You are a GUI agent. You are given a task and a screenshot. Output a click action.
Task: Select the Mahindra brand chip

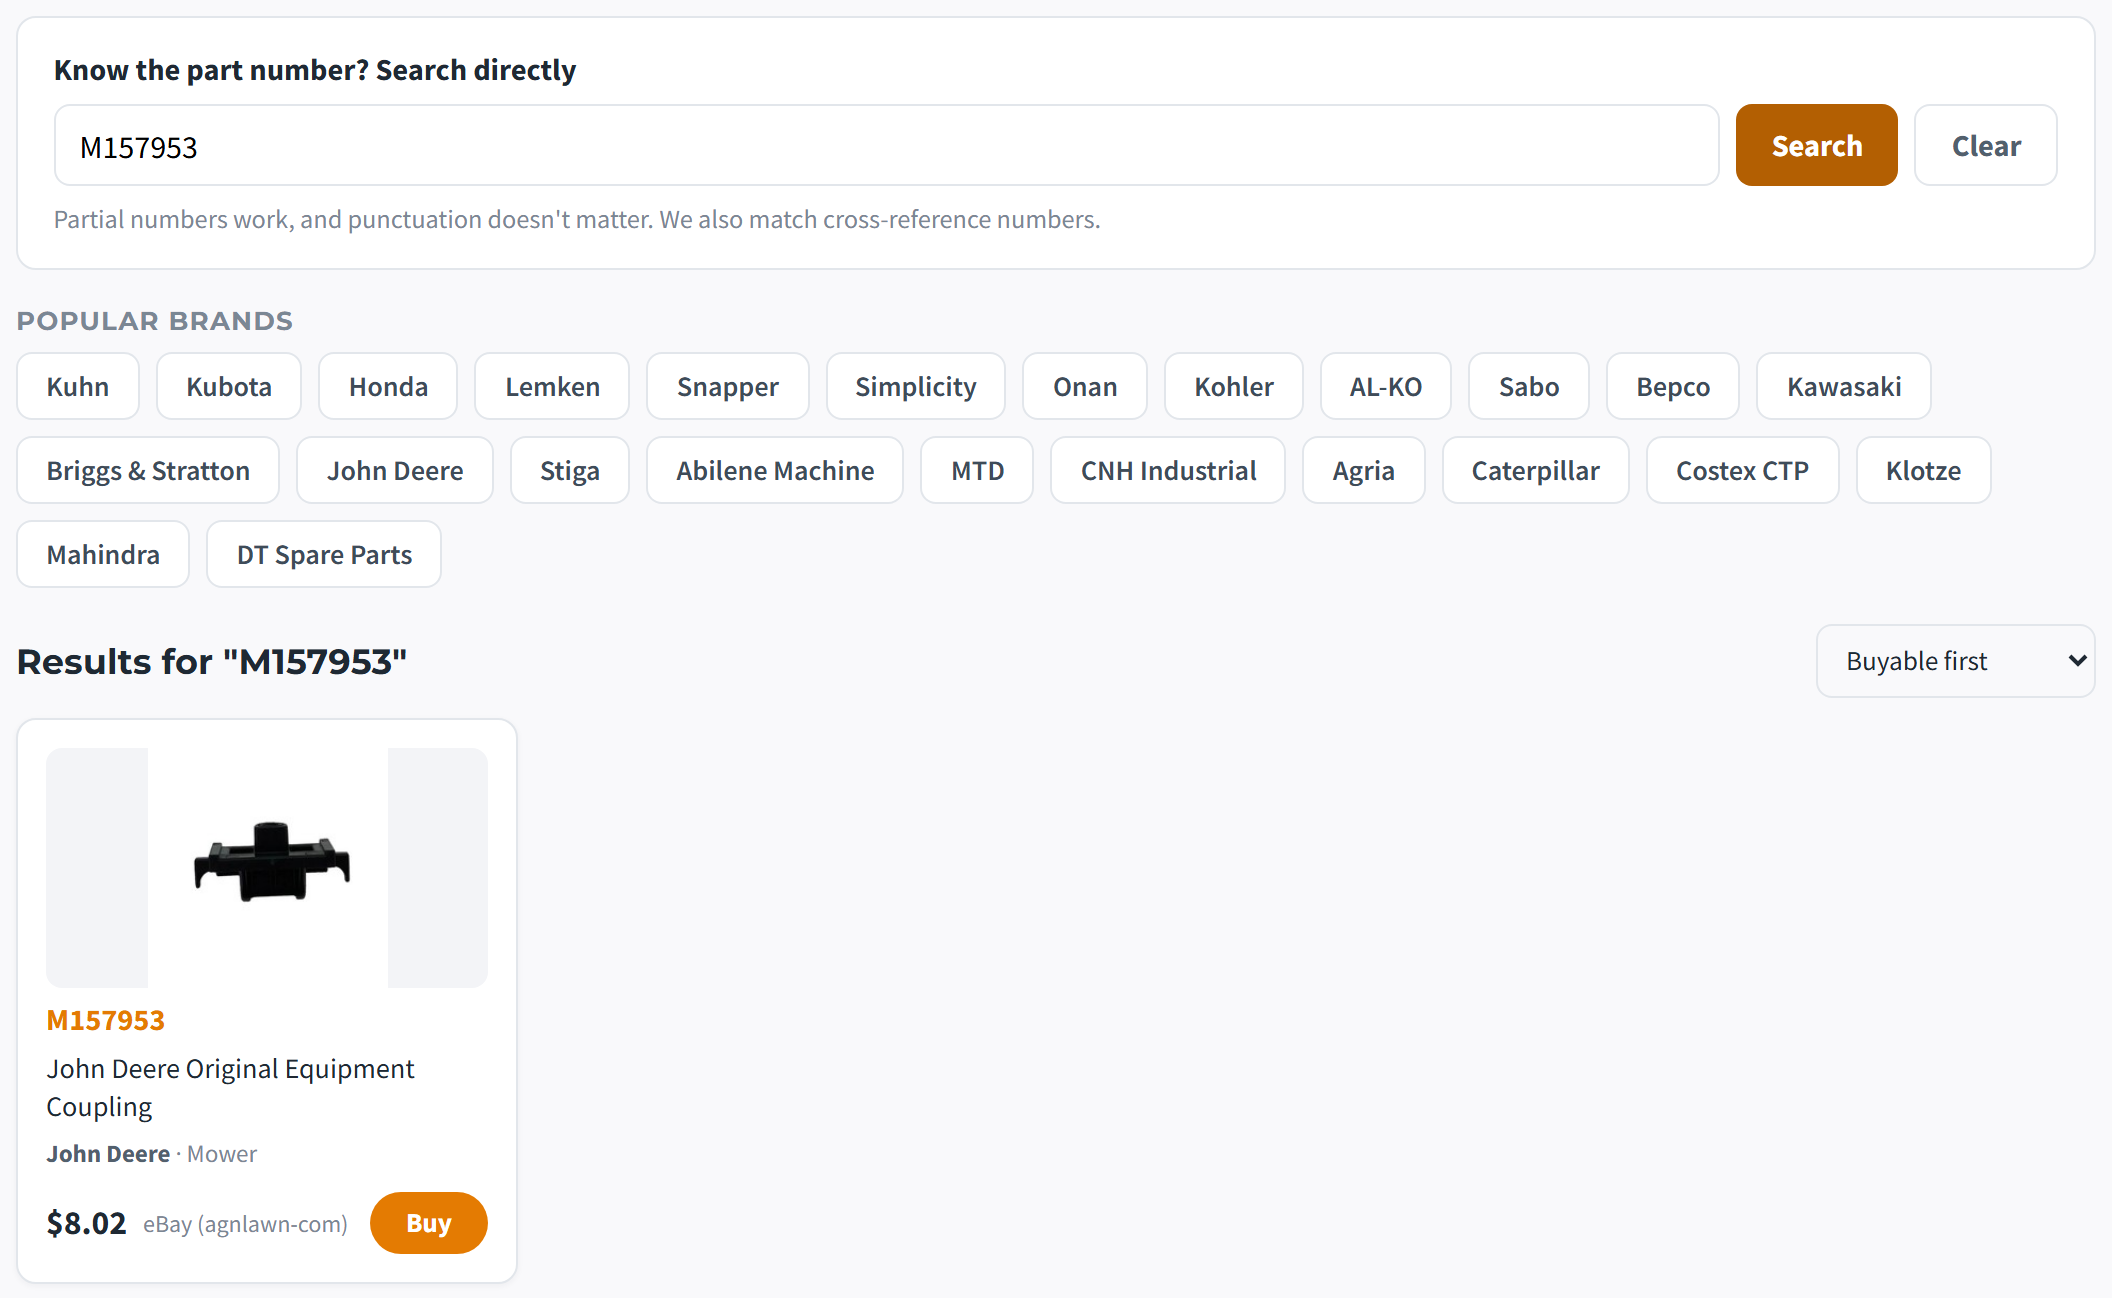click(103, 555)
